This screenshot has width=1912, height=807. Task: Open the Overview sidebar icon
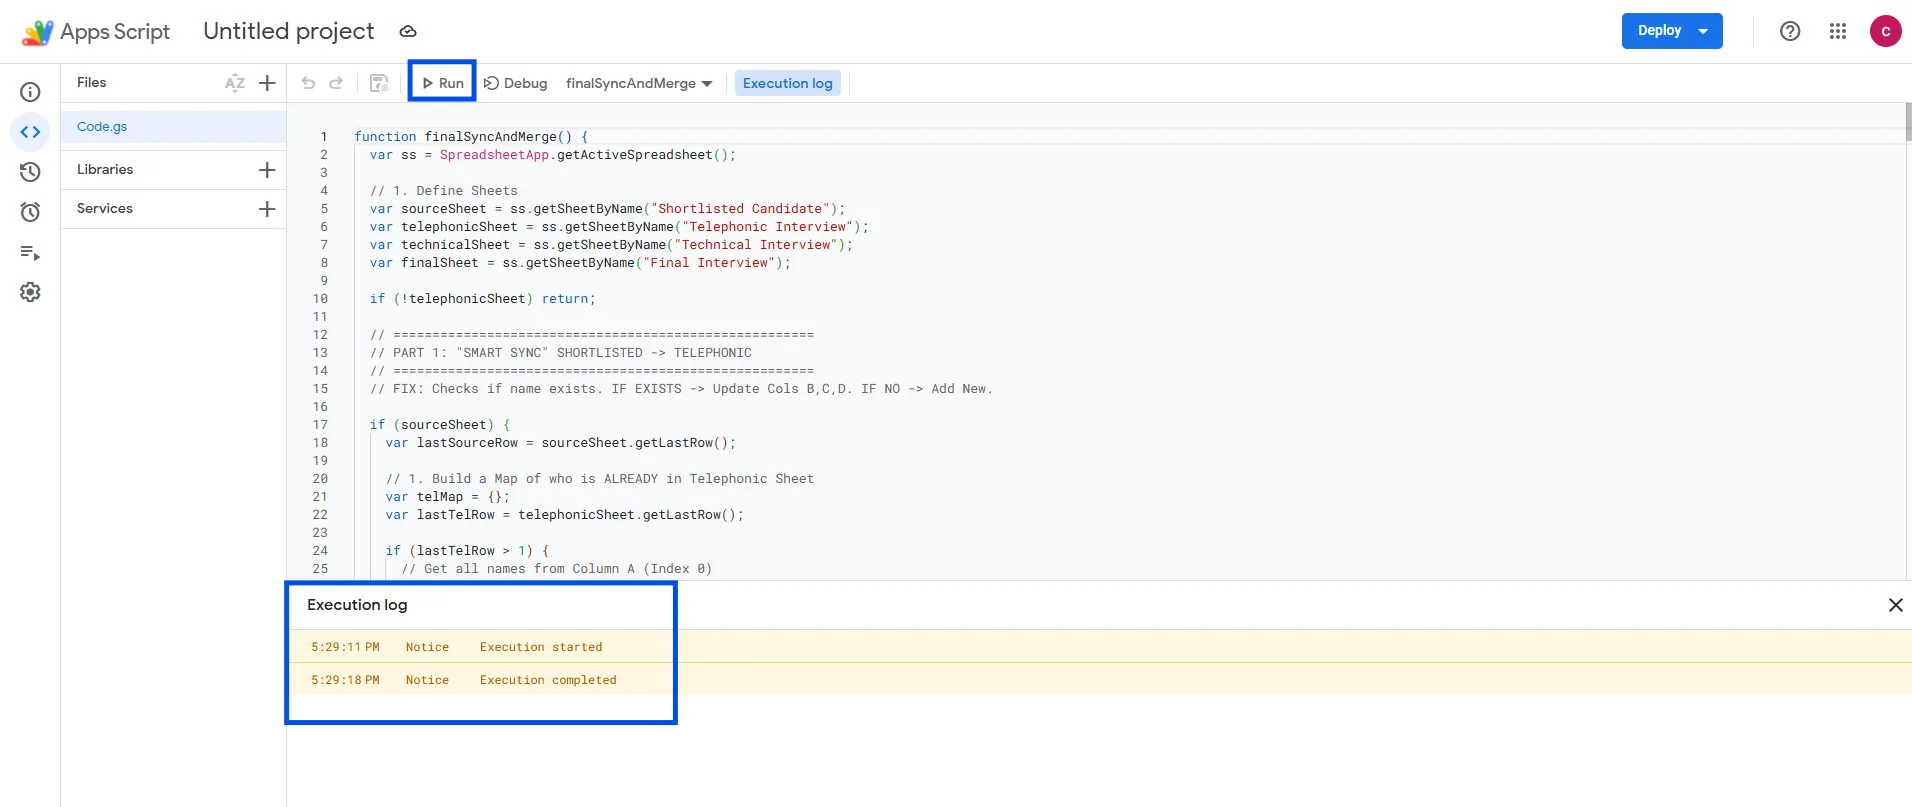coord(30,92)
